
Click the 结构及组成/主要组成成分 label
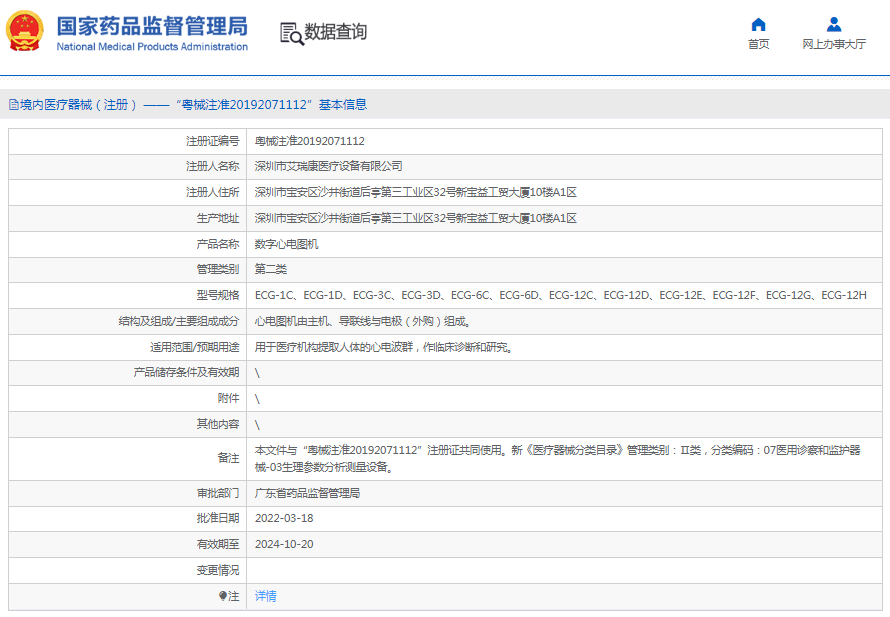click(x=179, y=321)
